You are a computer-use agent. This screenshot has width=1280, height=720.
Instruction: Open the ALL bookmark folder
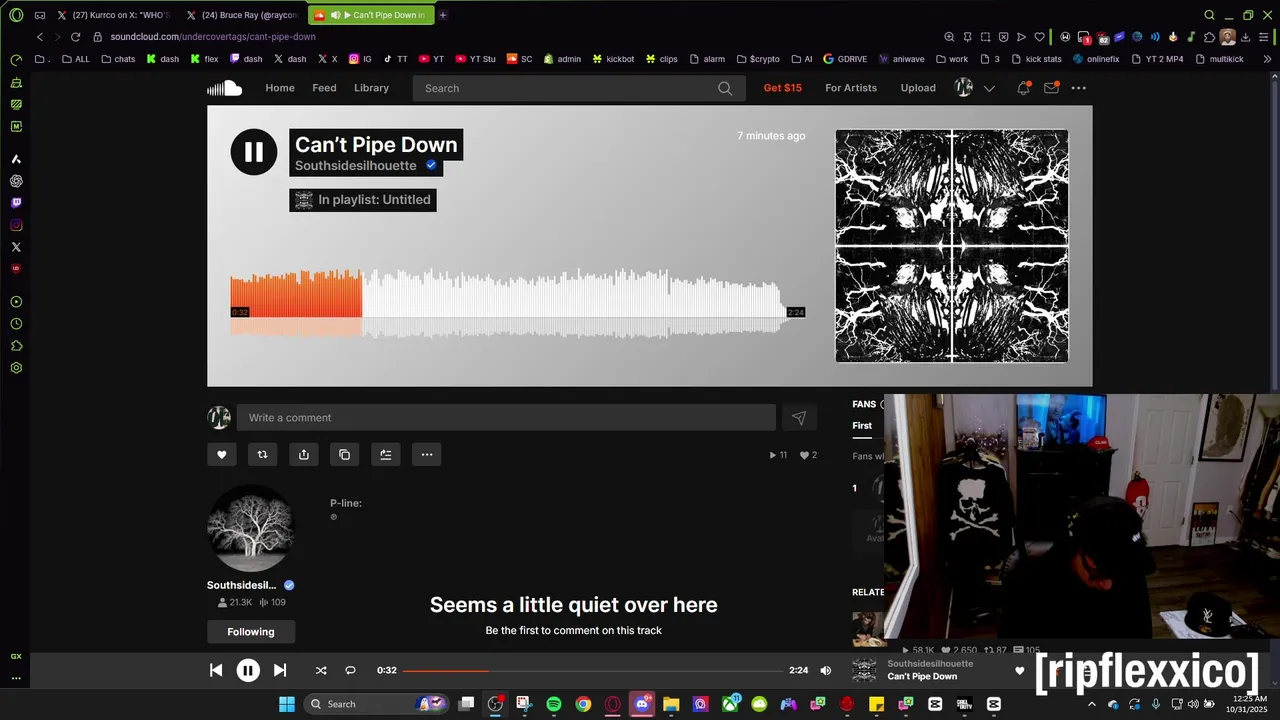[76, 59]
